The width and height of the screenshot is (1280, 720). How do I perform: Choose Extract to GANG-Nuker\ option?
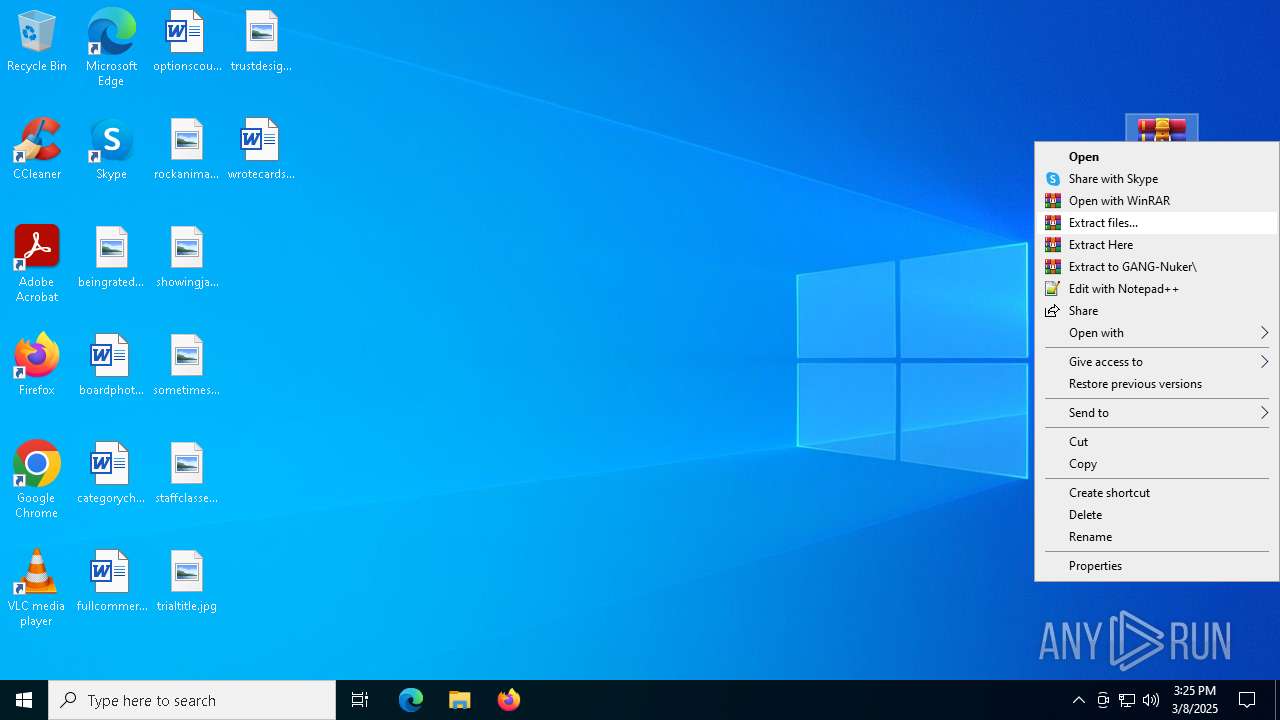coord(1157,267)
